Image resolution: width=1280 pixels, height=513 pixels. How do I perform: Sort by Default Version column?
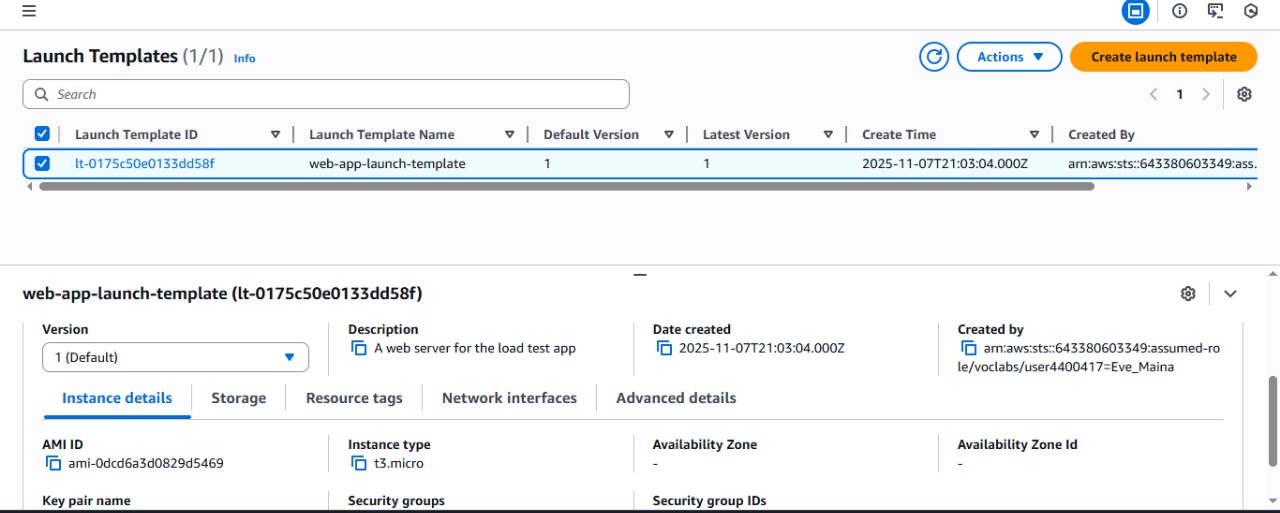[668, 134]
